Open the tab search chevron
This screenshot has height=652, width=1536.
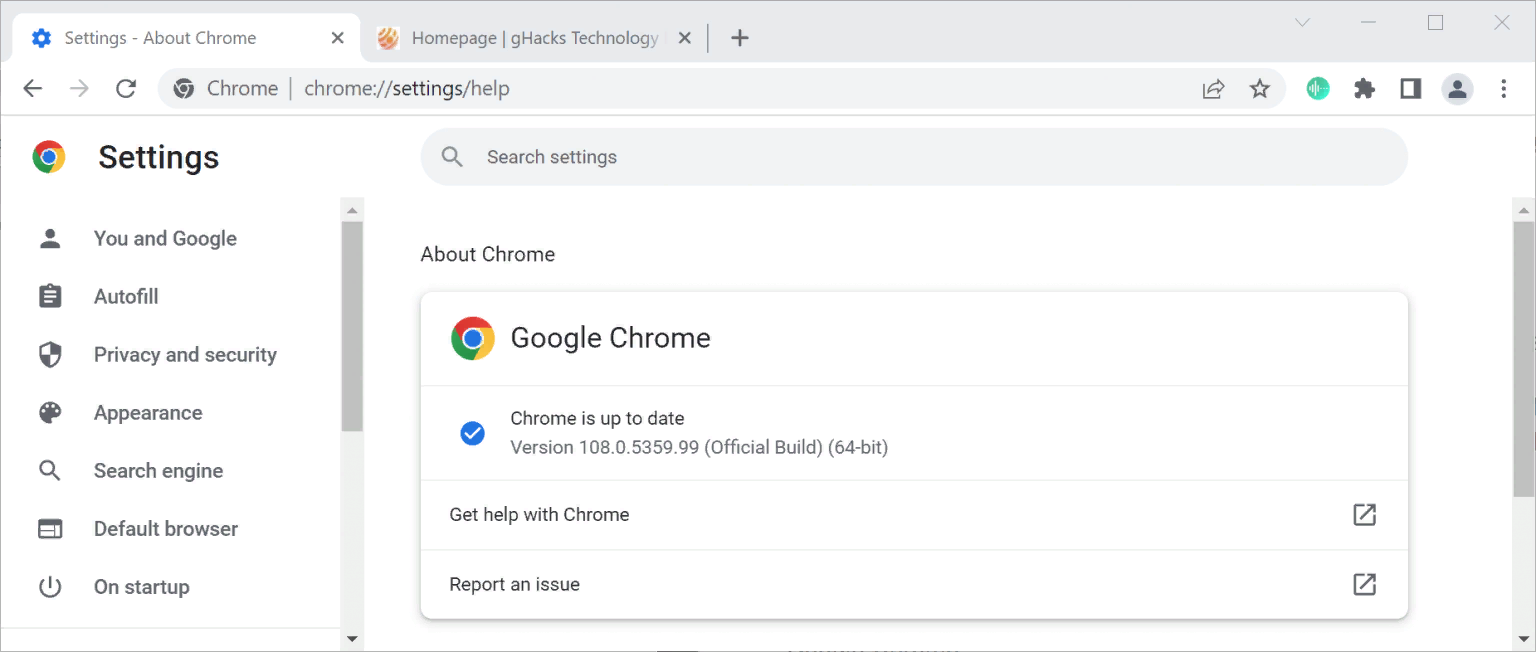(x=1302, y=22)
